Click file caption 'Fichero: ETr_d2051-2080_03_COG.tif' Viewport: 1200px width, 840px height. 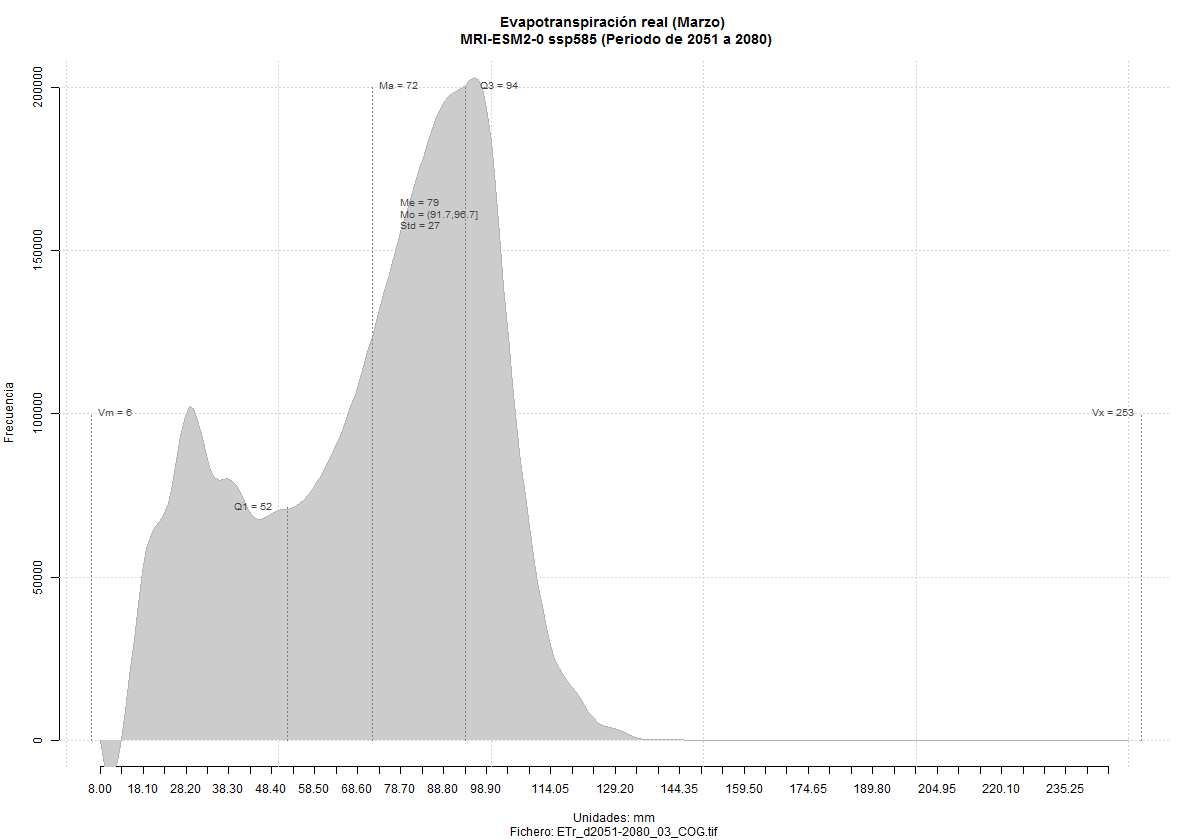point(613,832)
